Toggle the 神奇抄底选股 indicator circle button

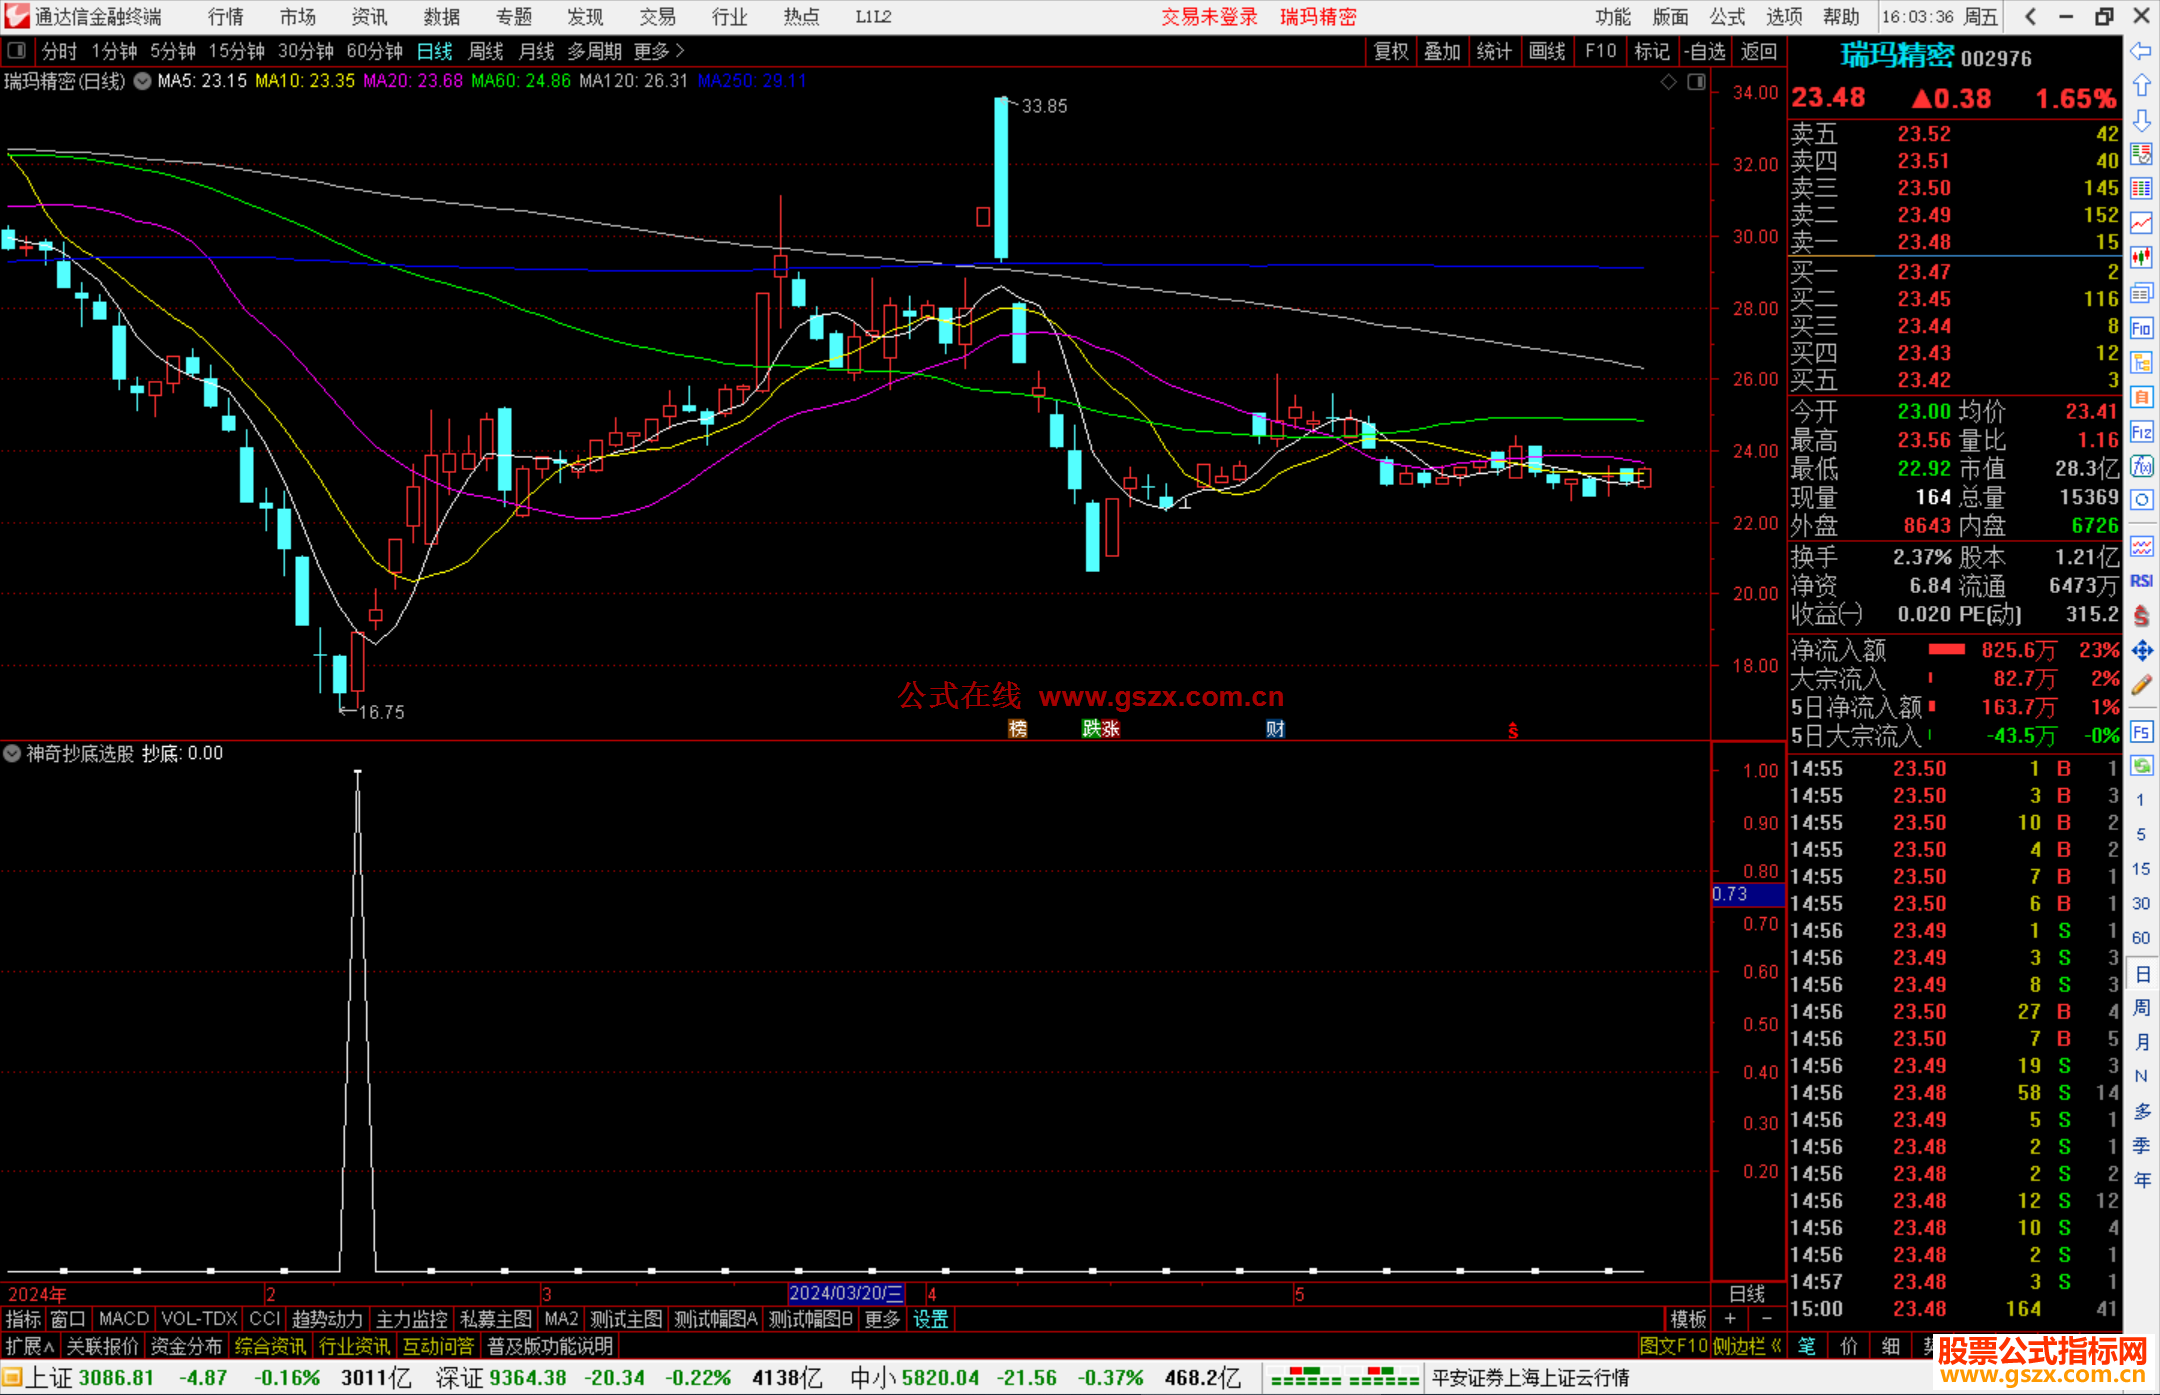[13, 753]
